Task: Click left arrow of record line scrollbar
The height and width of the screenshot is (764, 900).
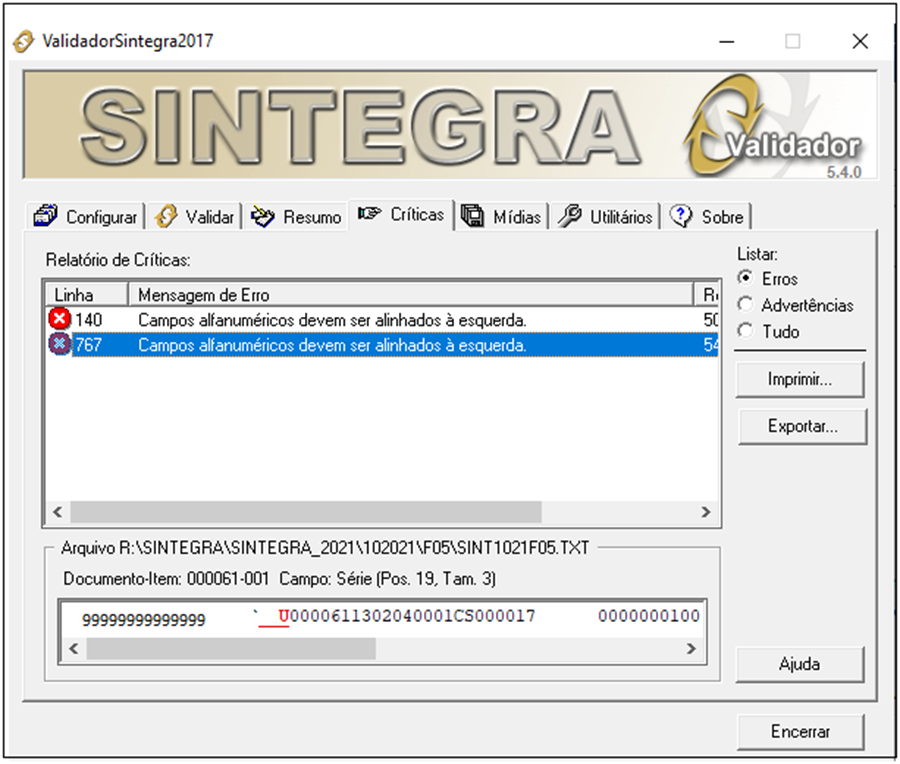Action: click(x=73, y=649)
